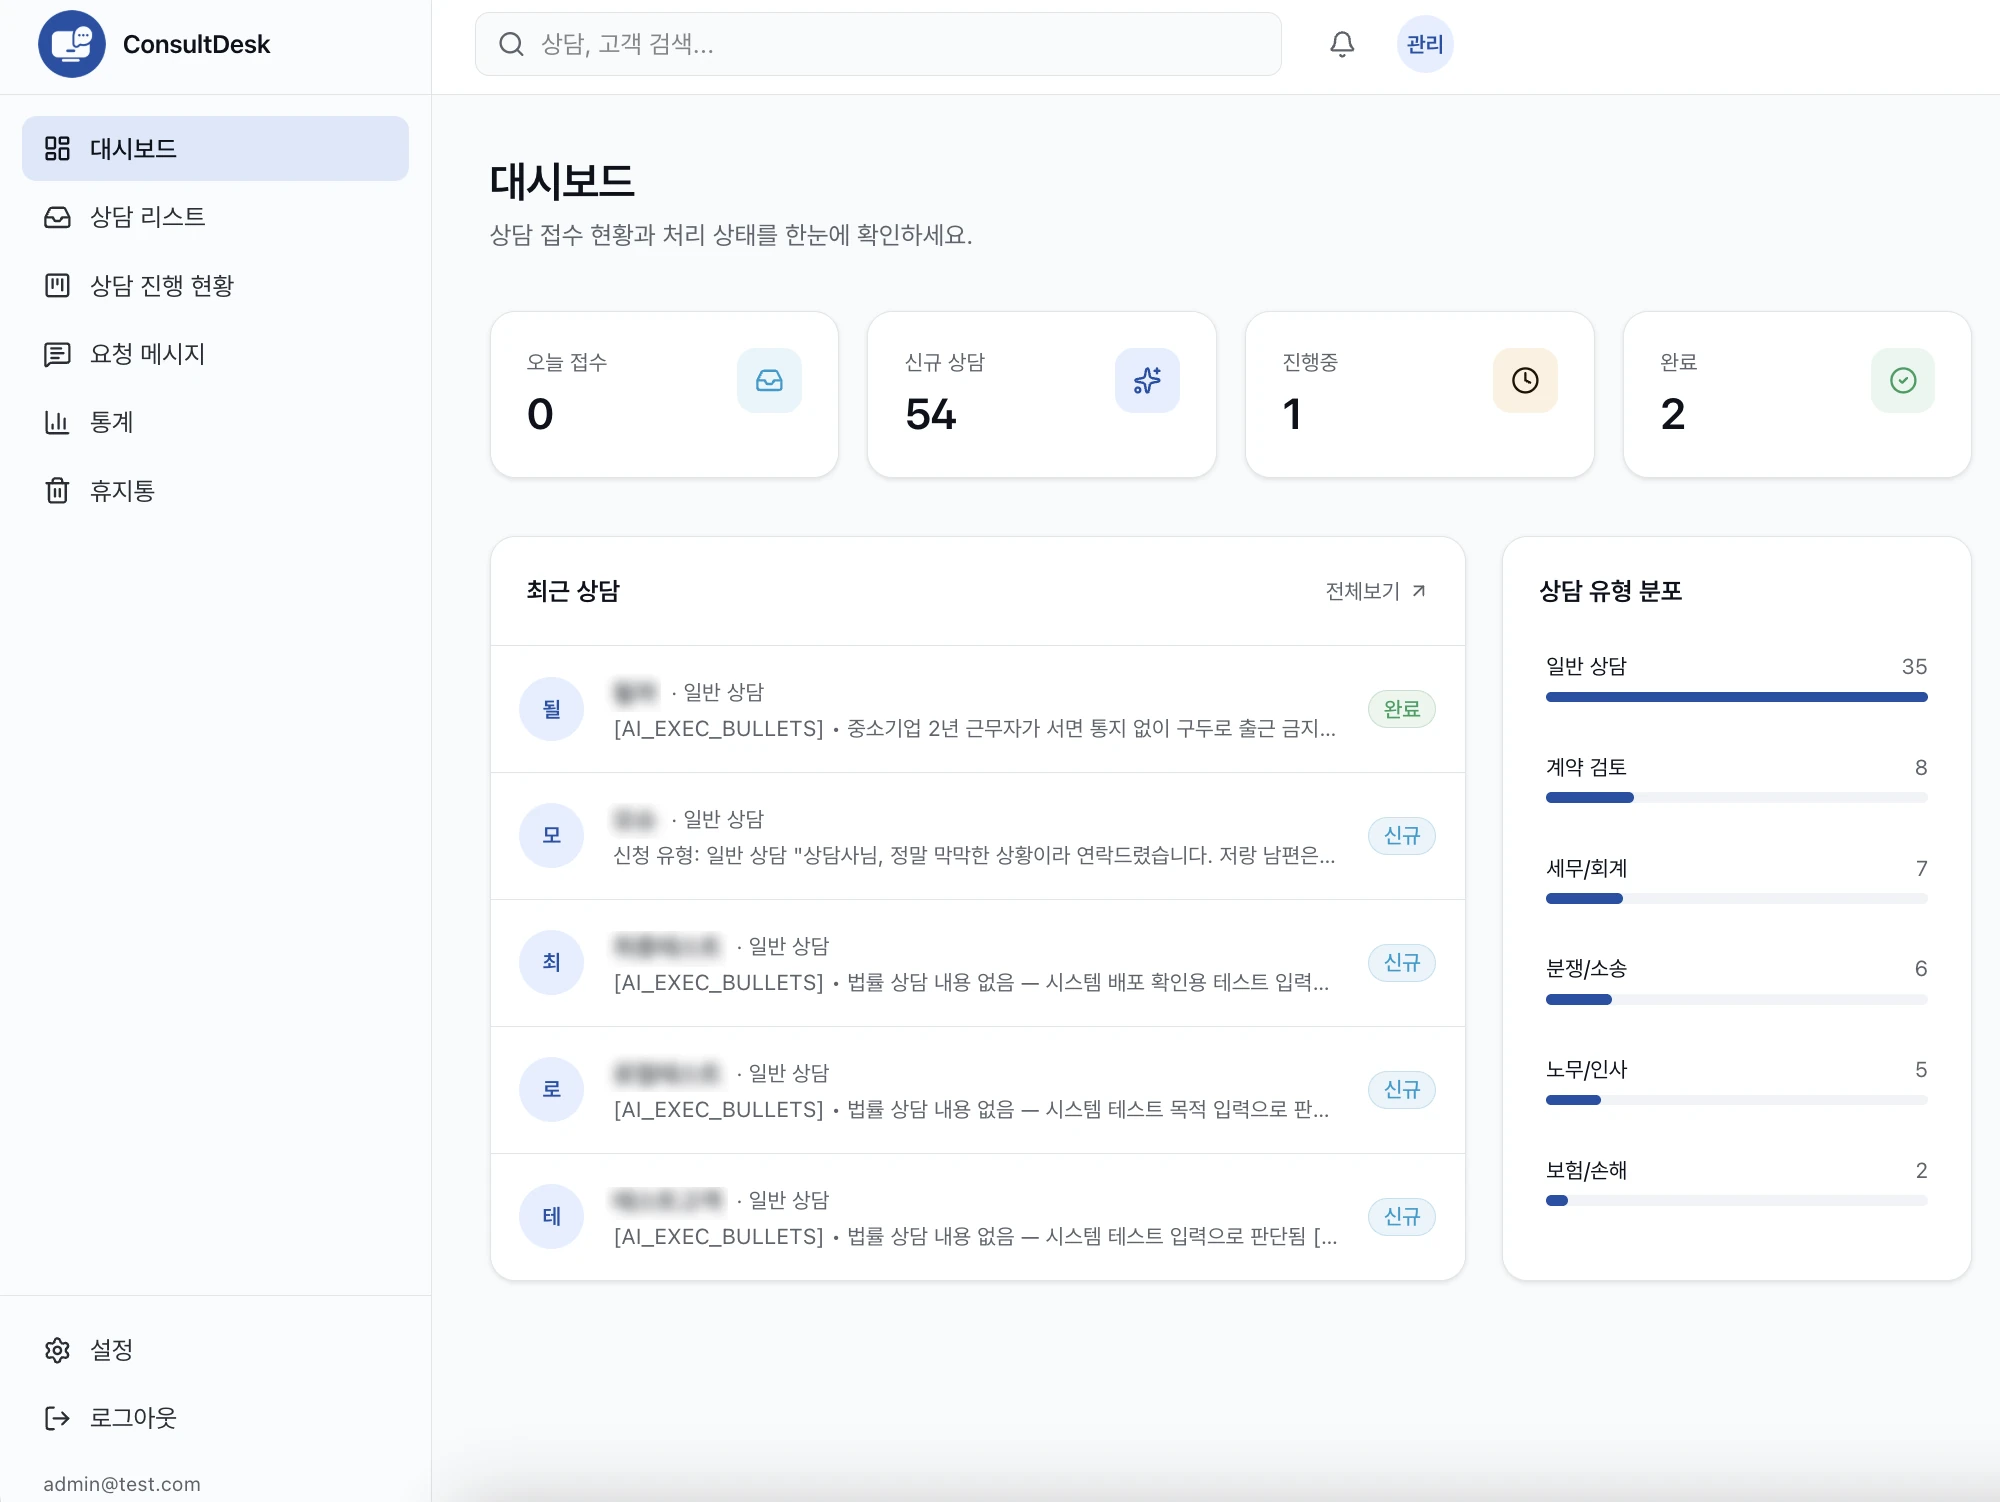This screenshot has height=1502, width=2000.
Task: Click the 일반 상담 distribution bar
Action: (1736, 697)
